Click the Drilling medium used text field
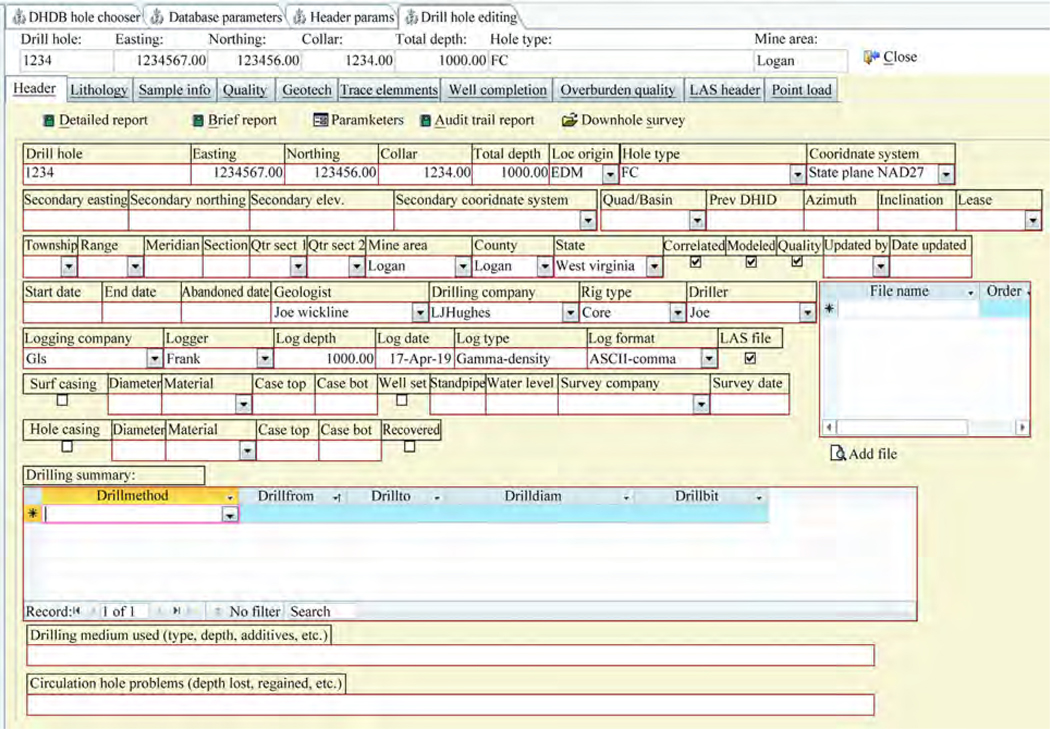The height and width of the screenshot is (729, 1050). [450, 656]
